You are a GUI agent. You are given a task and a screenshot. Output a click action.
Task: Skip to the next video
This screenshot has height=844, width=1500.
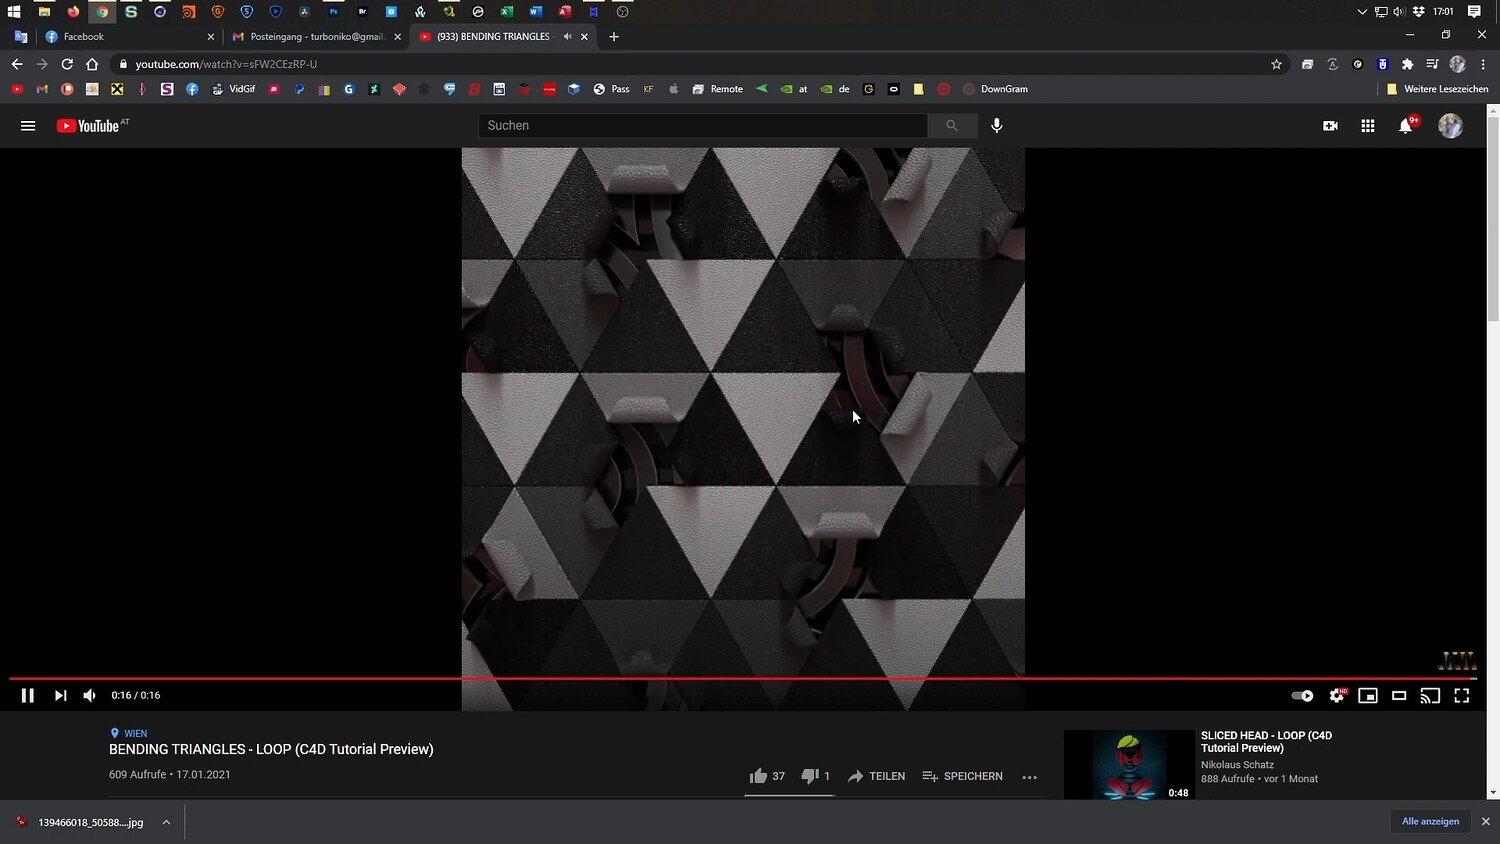coord(60,695)
